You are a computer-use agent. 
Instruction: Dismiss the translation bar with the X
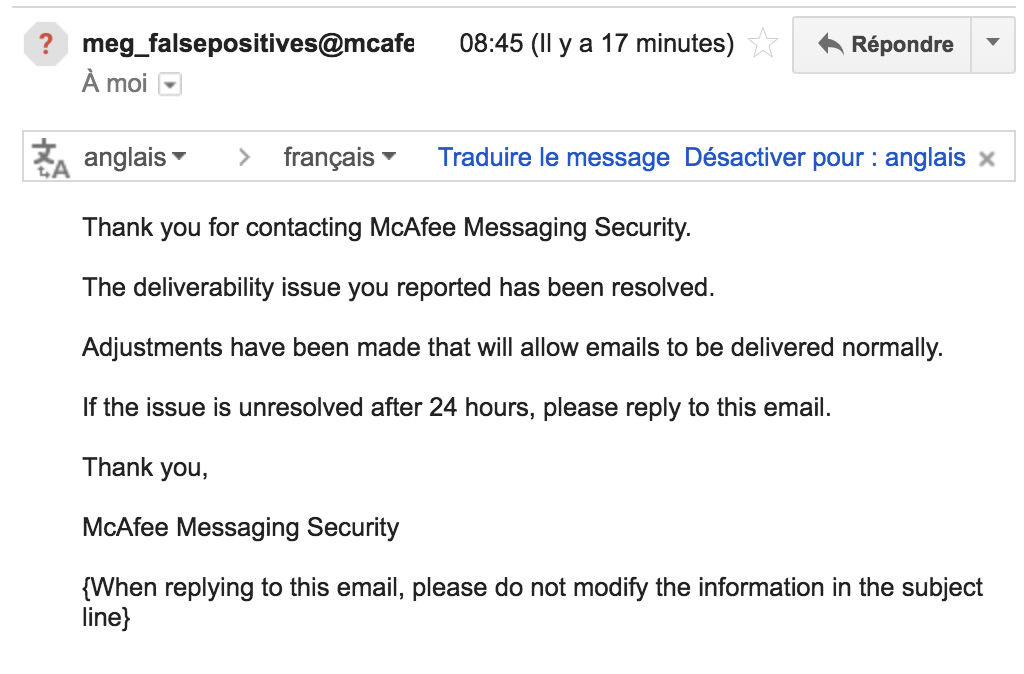coord(987,159)
